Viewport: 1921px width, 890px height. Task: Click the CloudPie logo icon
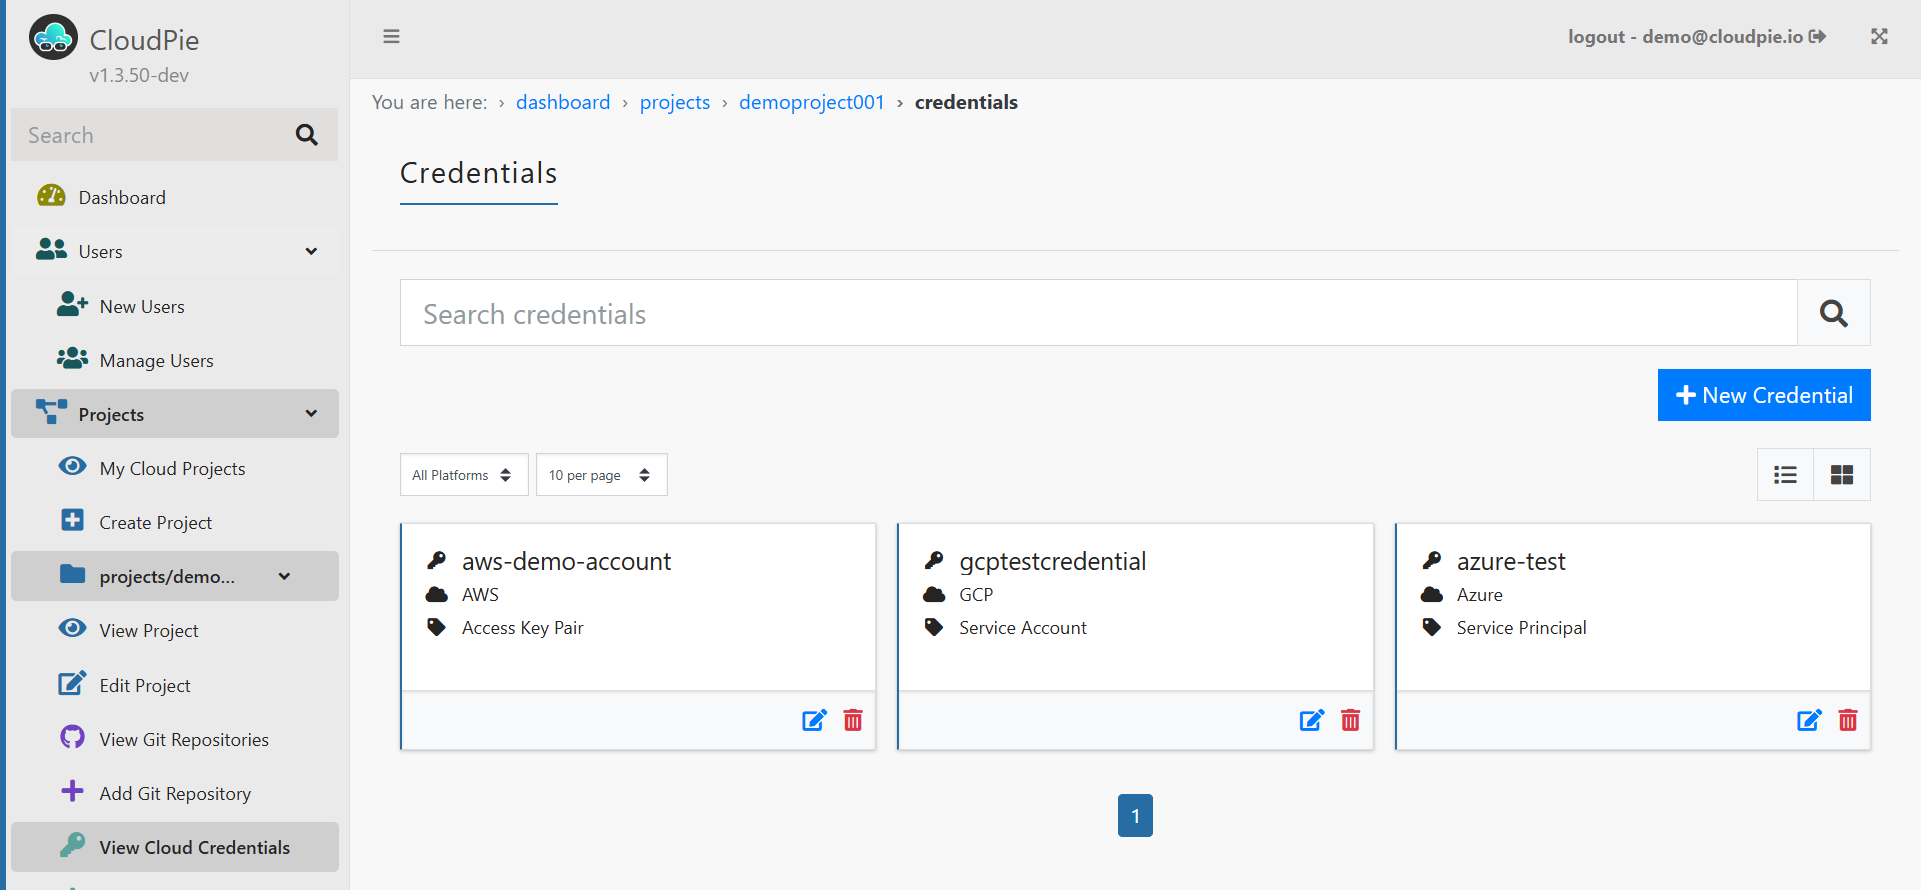[53, 38]
